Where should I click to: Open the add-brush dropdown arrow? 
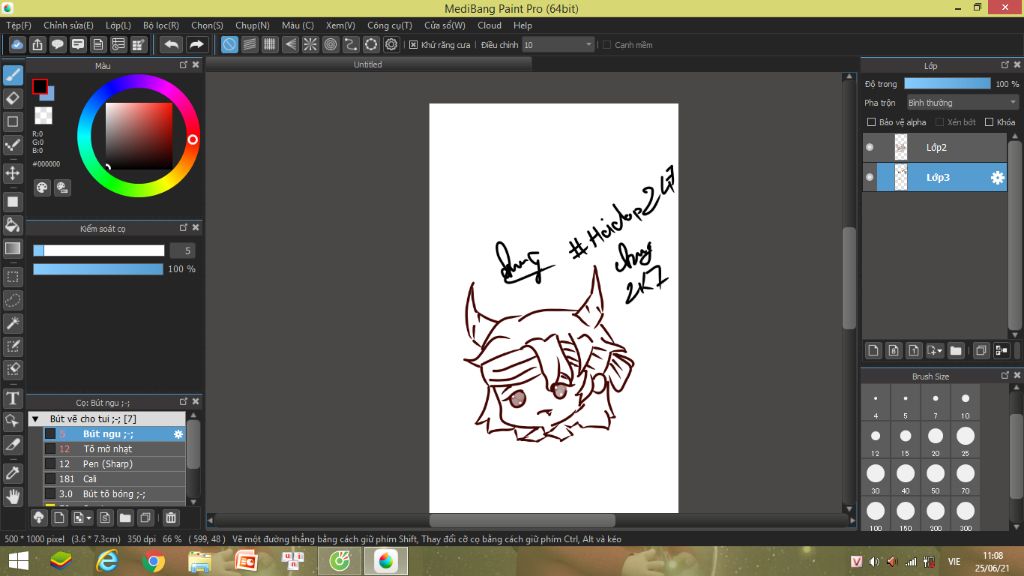click(89, 519)
